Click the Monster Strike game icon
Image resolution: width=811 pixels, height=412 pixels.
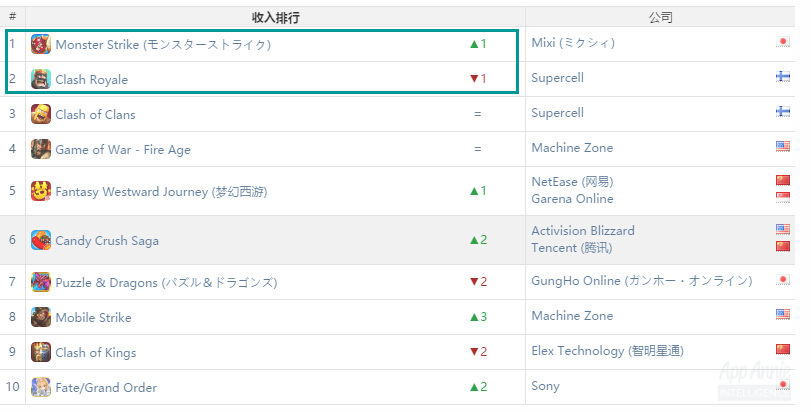(41, 44)
